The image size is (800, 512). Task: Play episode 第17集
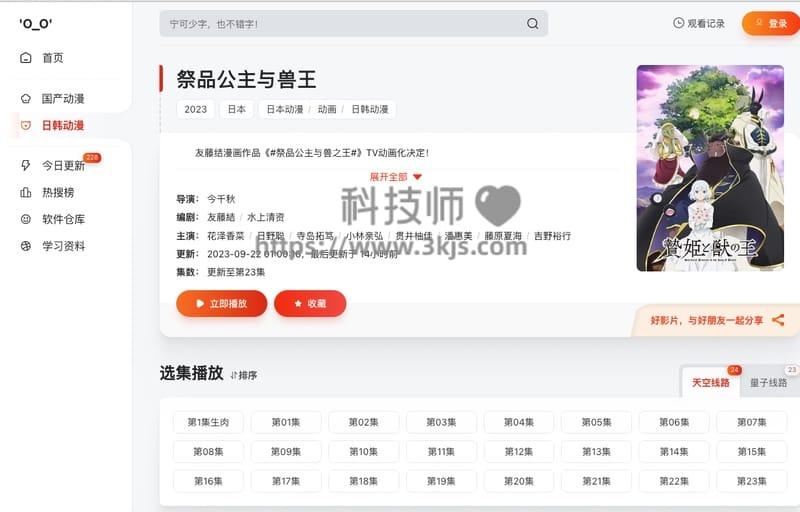(286, 481)
